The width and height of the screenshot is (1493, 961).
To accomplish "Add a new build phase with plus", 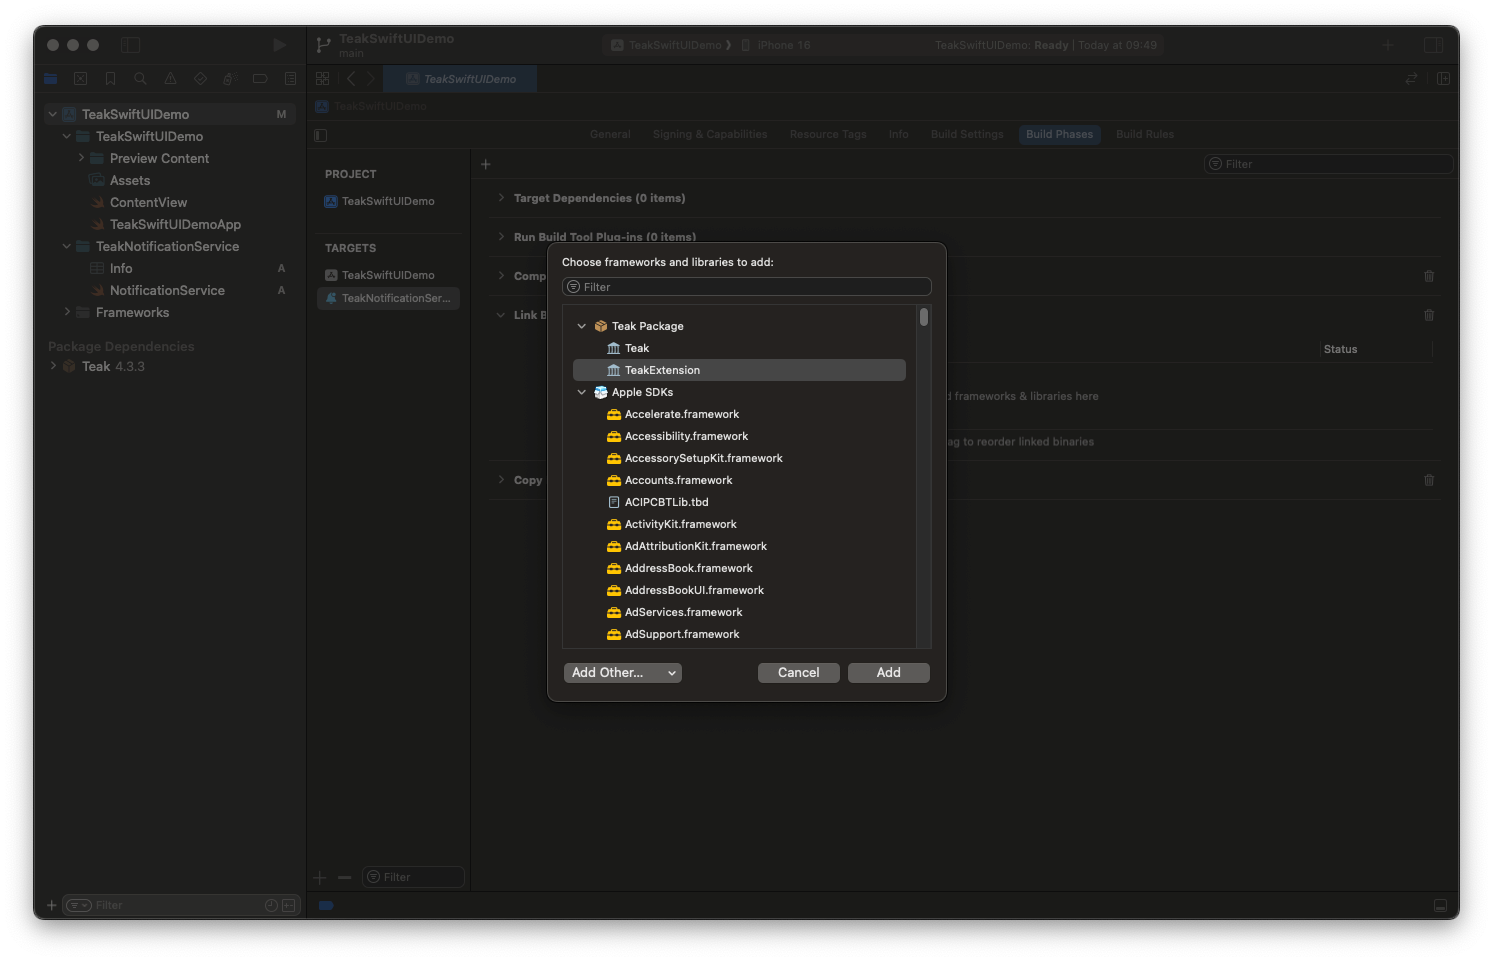I will 486,164.
